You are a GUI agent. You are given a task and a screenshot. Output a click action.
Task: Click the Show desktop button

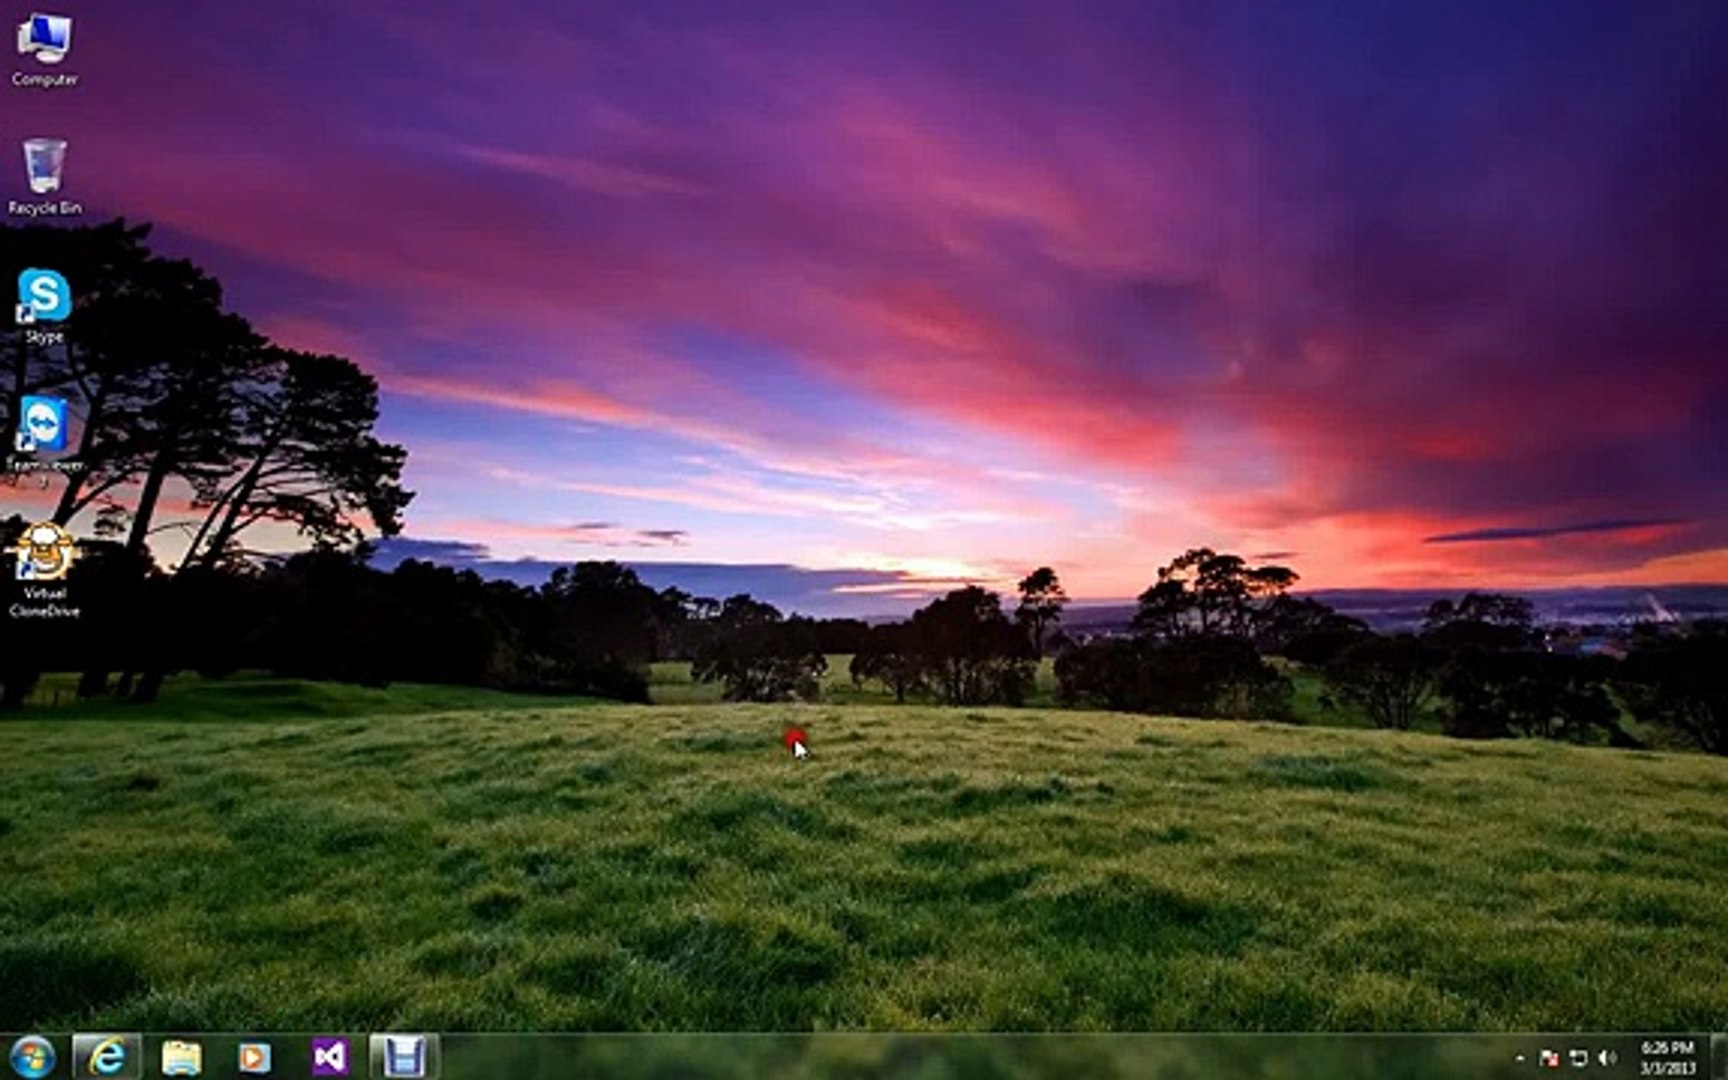click(1719, 1058)
